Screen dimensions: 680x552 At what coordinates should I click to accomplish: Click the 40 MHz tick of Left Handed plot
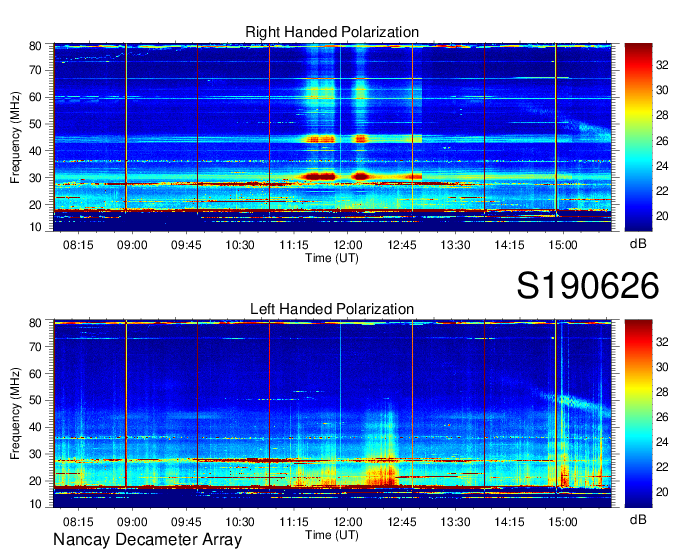(35, 427)
